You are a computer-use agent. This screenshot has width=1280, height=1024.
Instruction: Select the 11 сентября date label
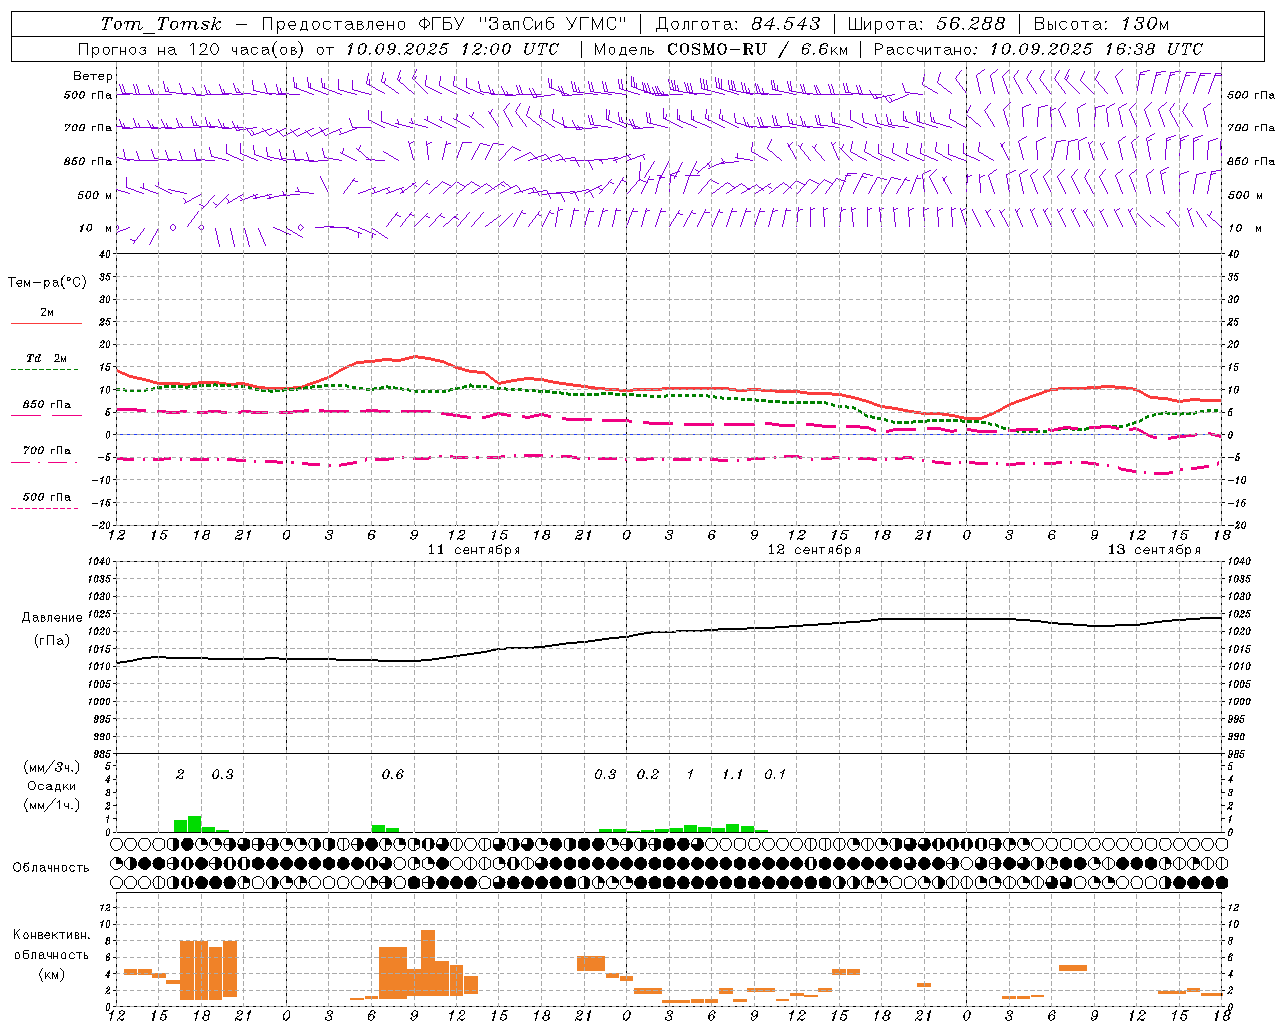pos(473,550)
